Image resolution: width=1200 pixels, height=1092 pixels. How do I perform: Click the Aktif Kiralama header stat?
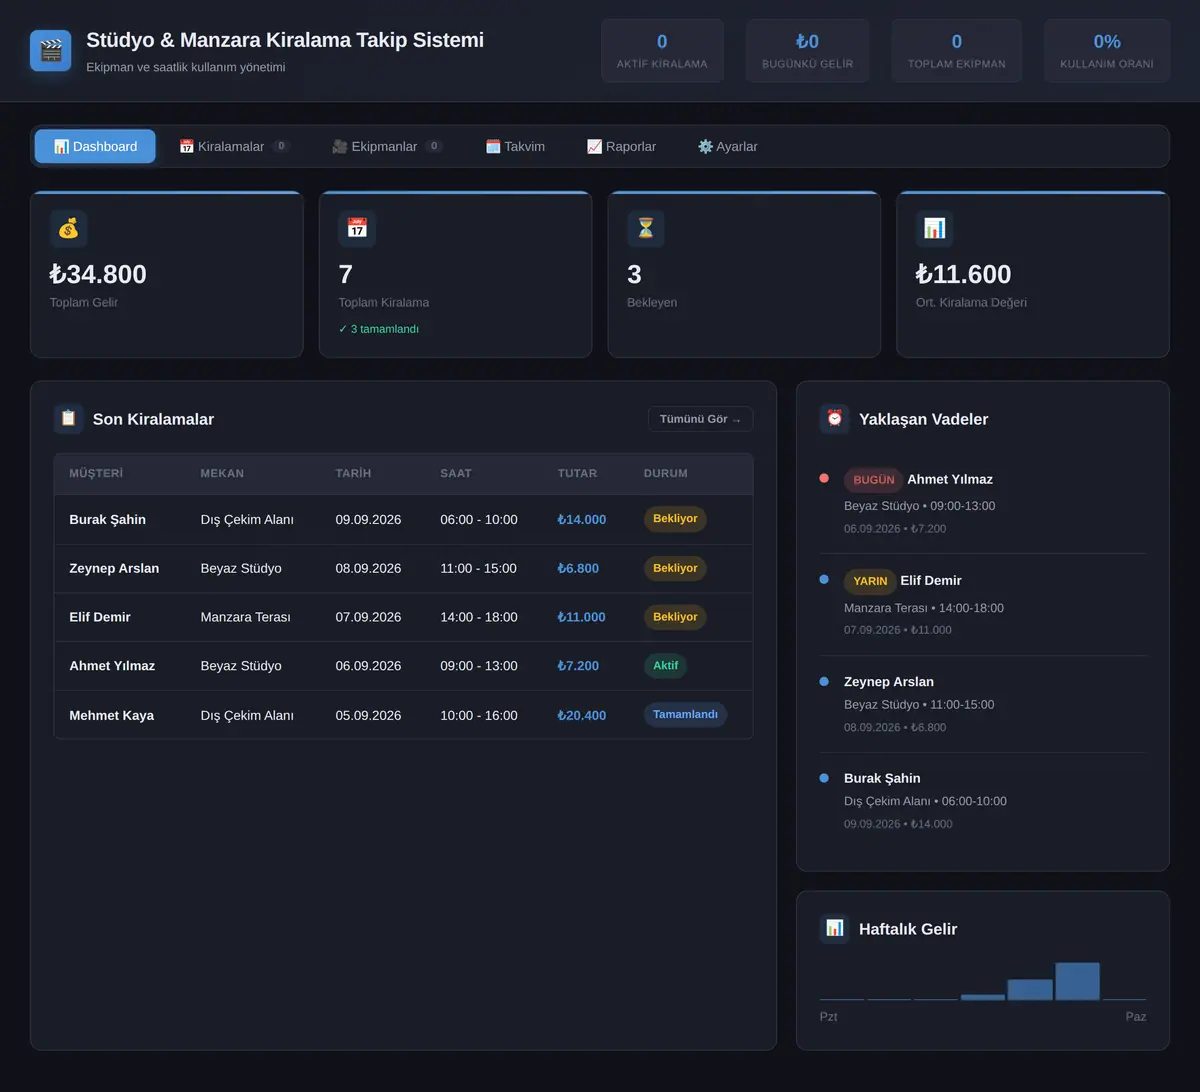click(x=662, y=51)
